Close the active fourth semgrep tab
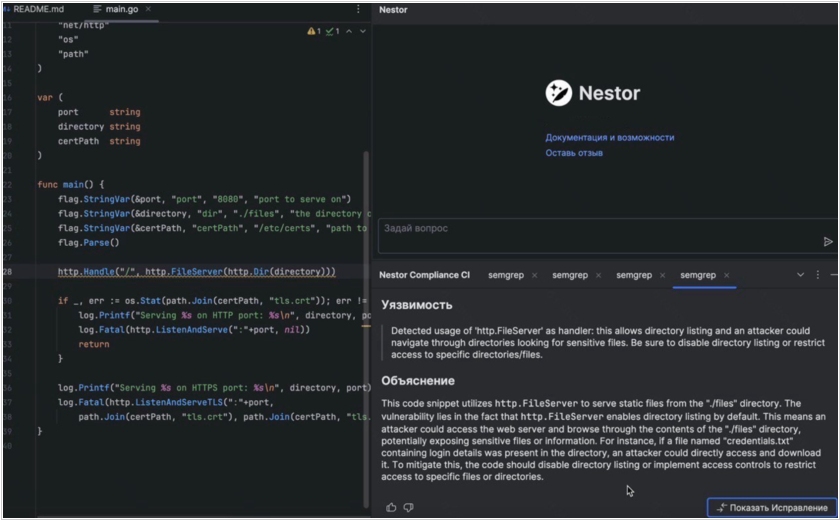Screen dimensions: 840x520 click(726, 275)
